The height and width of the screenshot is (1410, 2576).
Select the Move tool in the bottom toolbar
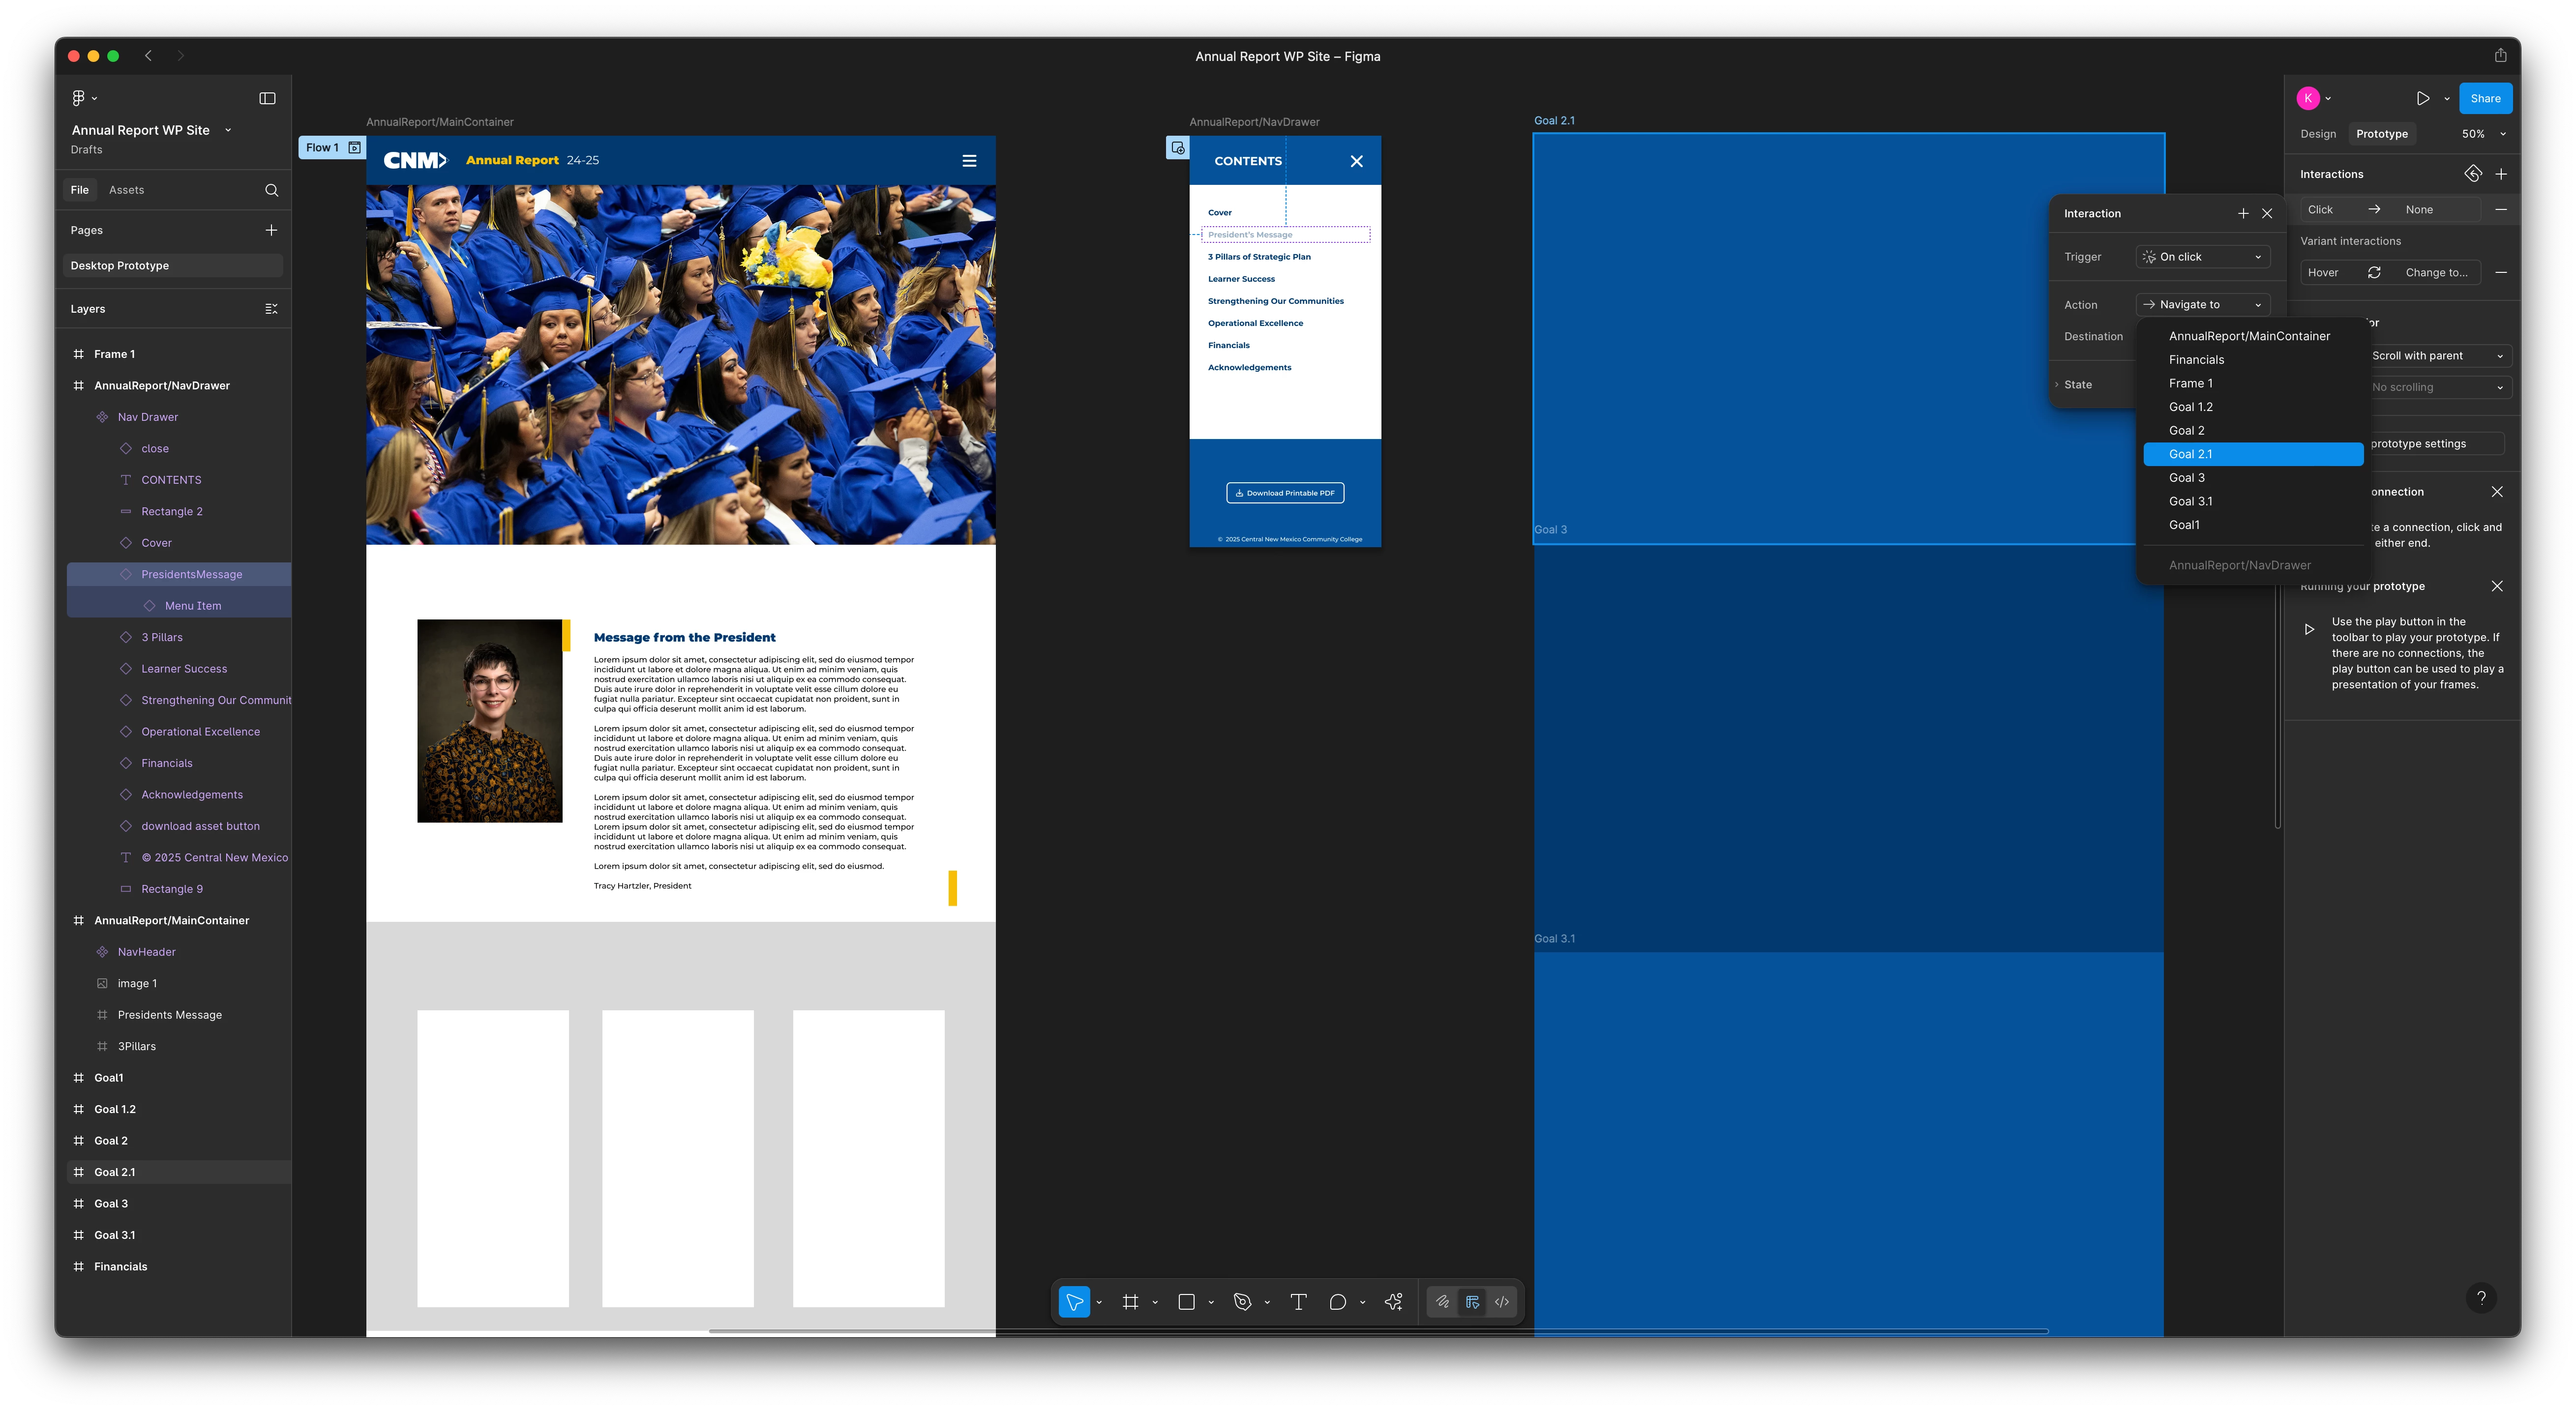tap(1074, 1302)
